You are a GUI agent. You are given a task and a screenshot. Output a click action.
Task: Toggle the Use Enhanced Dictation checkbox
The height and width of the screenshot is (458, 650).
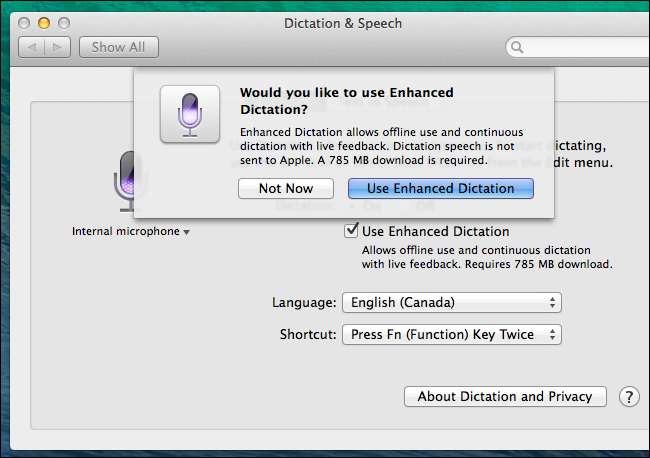351,230
